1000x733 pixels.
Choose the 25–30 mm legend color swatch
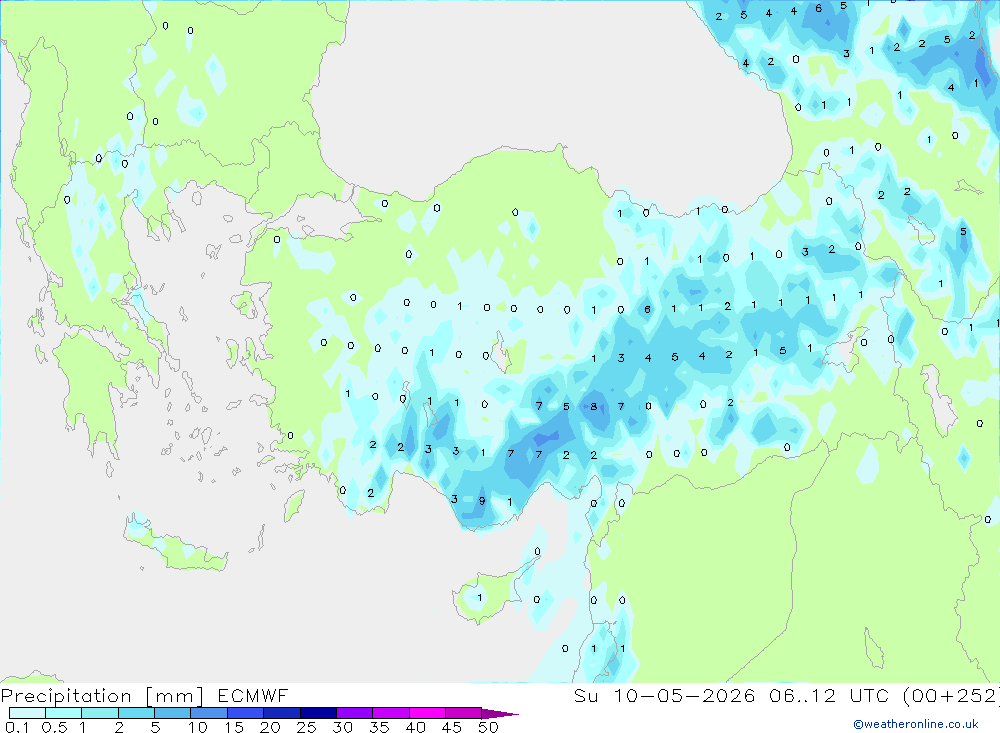click(x=318, y=713)
